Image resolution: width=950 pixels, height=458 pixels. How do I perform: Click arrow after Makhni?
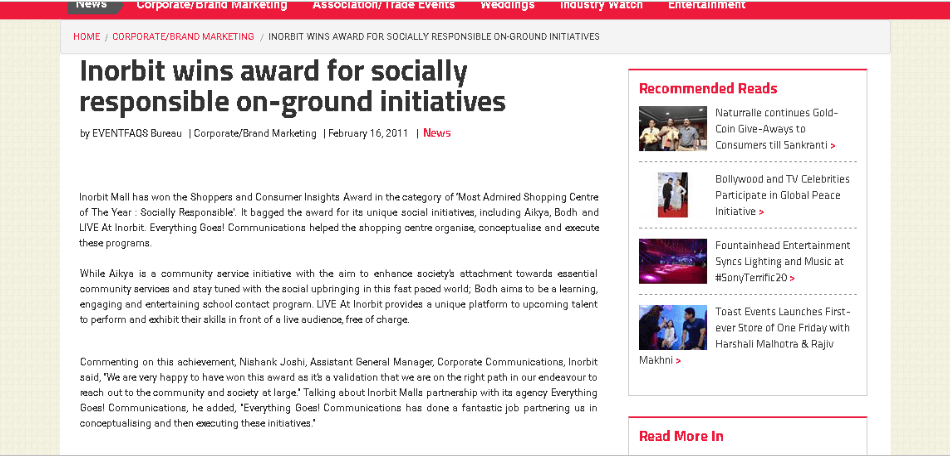(678, 361)
